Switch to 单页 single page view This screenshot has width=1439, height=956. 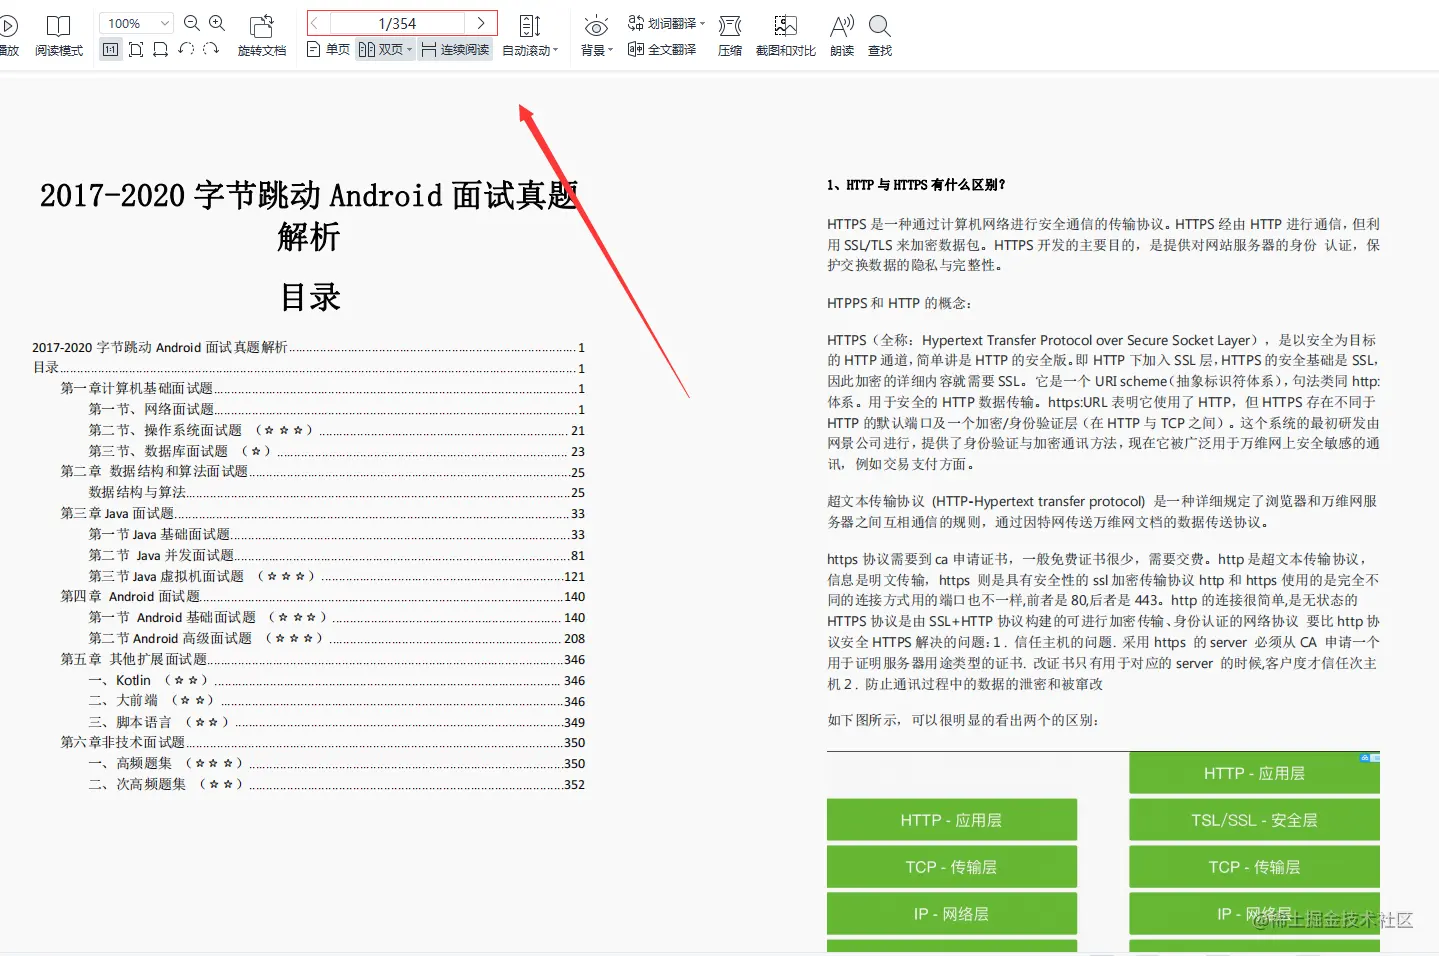point(328,49)
